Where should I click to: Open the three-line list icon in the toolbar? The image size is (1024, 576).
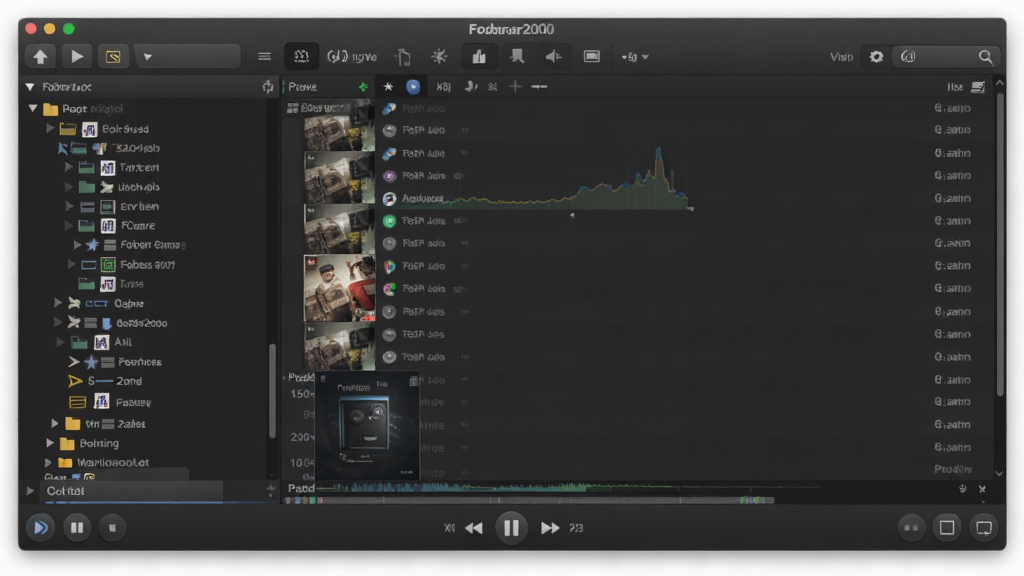click(264, 57)
